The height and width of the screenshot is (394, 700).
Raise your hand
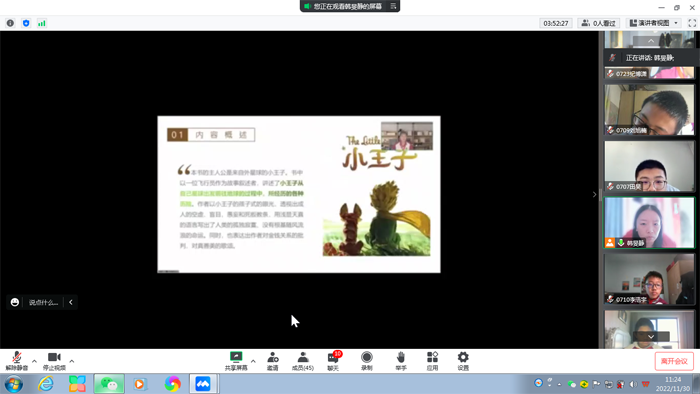click(401, 361)
